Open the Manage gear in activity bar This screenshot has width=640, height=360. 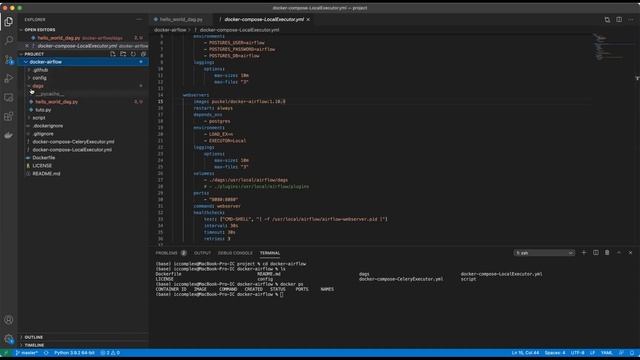(x=9, y=339)
